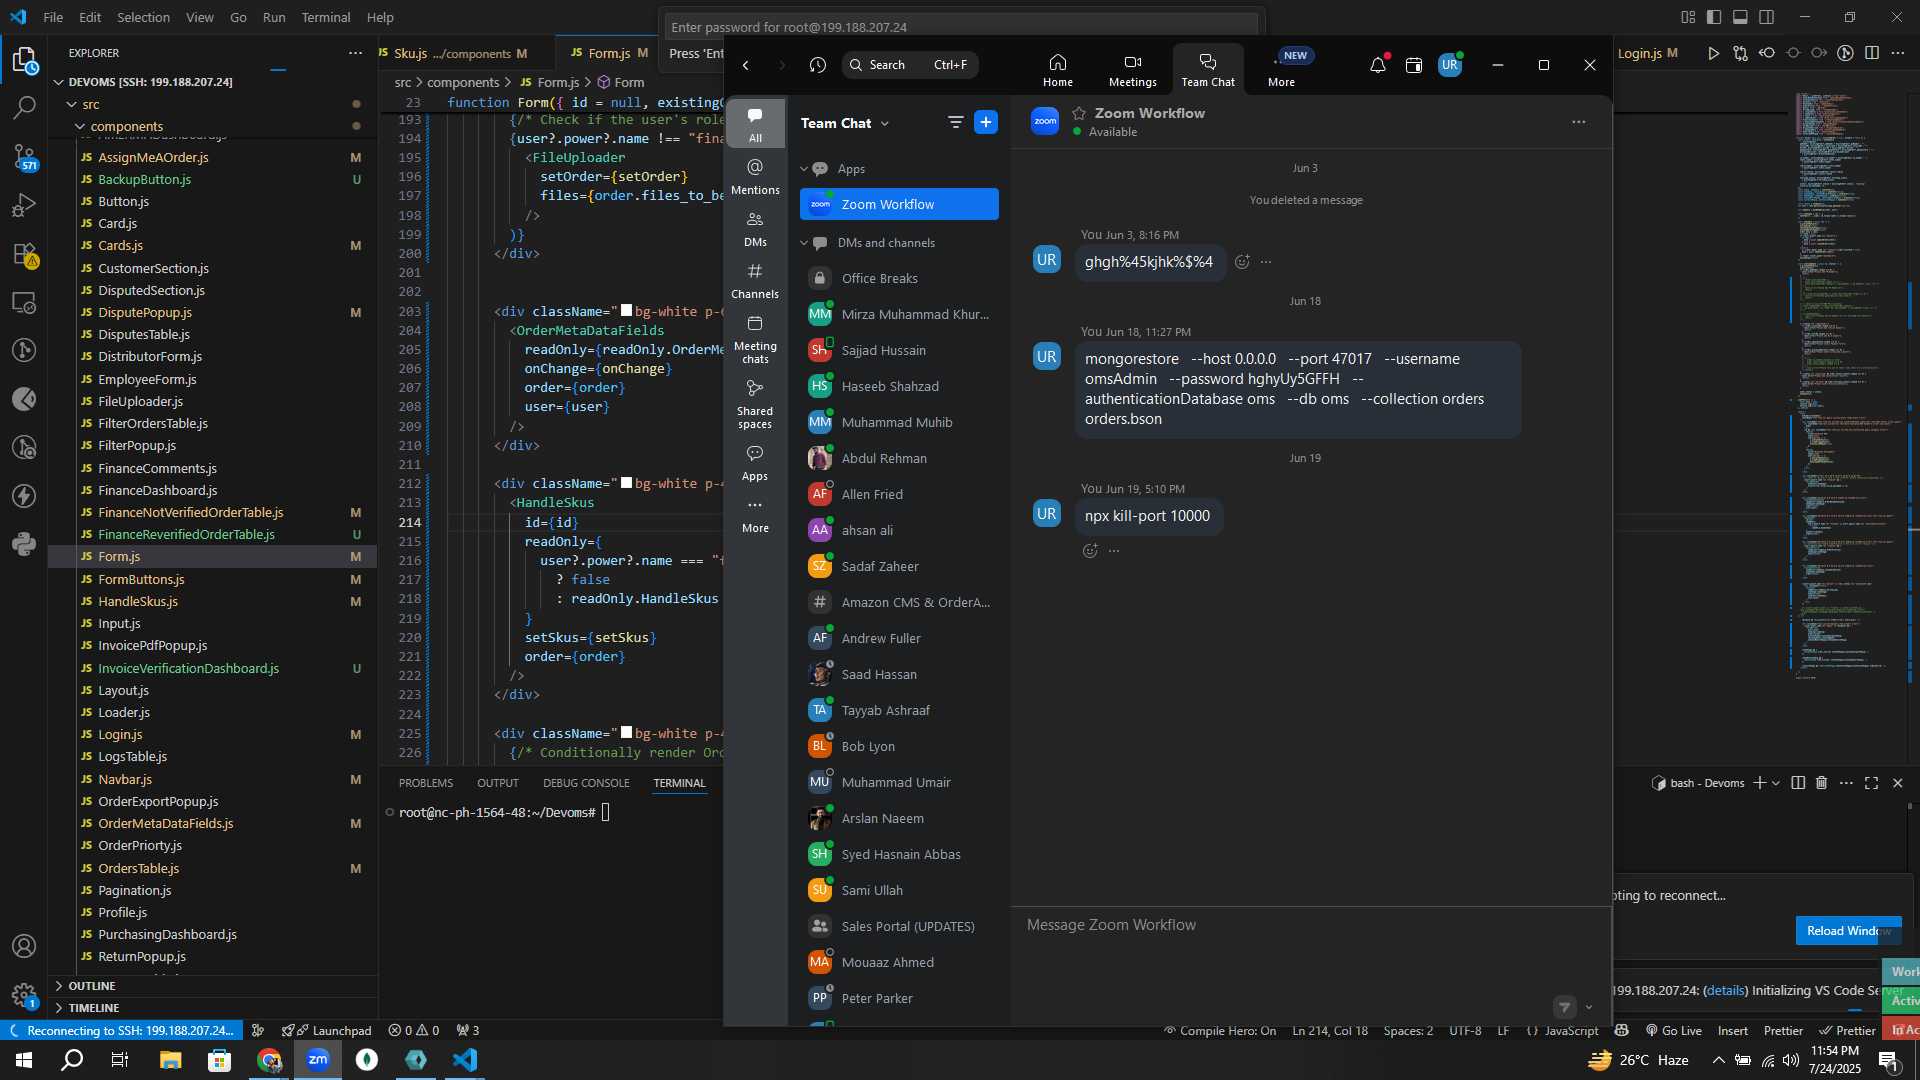The height and width of the screenshot is (1080, 1920).
Task: Open Zoom Meetings tab
Action: pos(1133,70)
